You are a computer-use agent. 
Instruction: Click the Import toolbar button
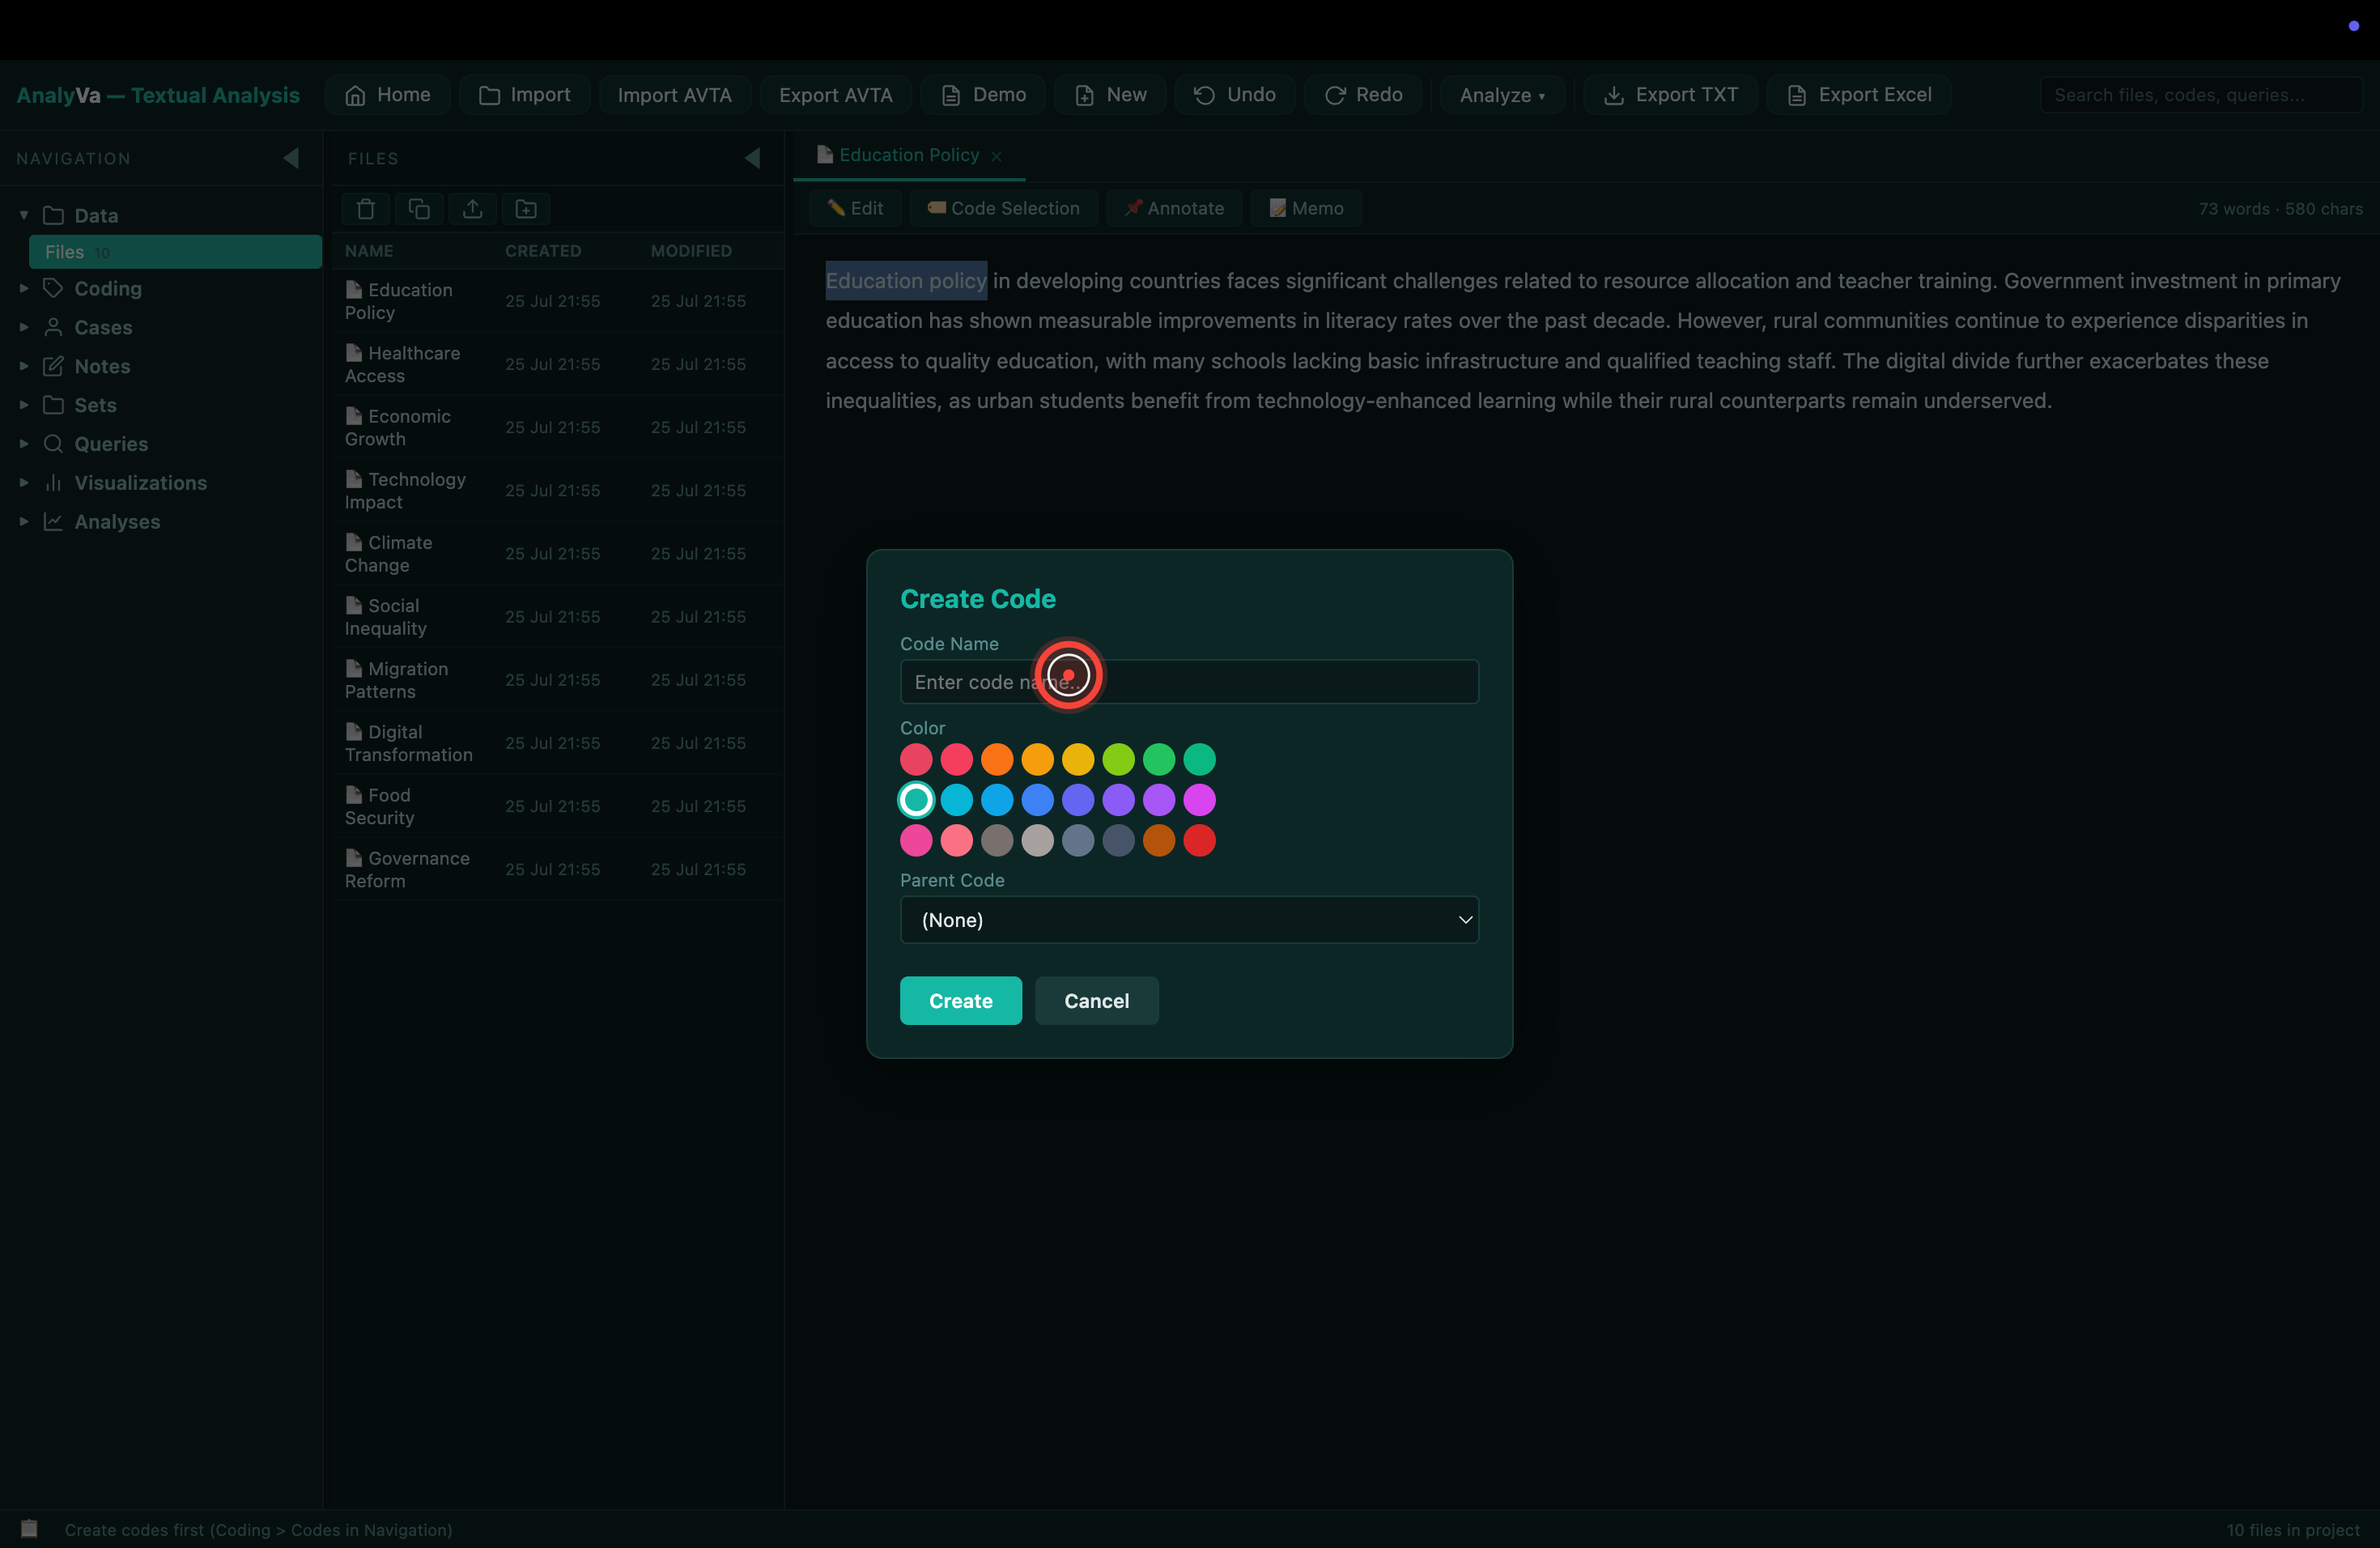coord(525,95)
